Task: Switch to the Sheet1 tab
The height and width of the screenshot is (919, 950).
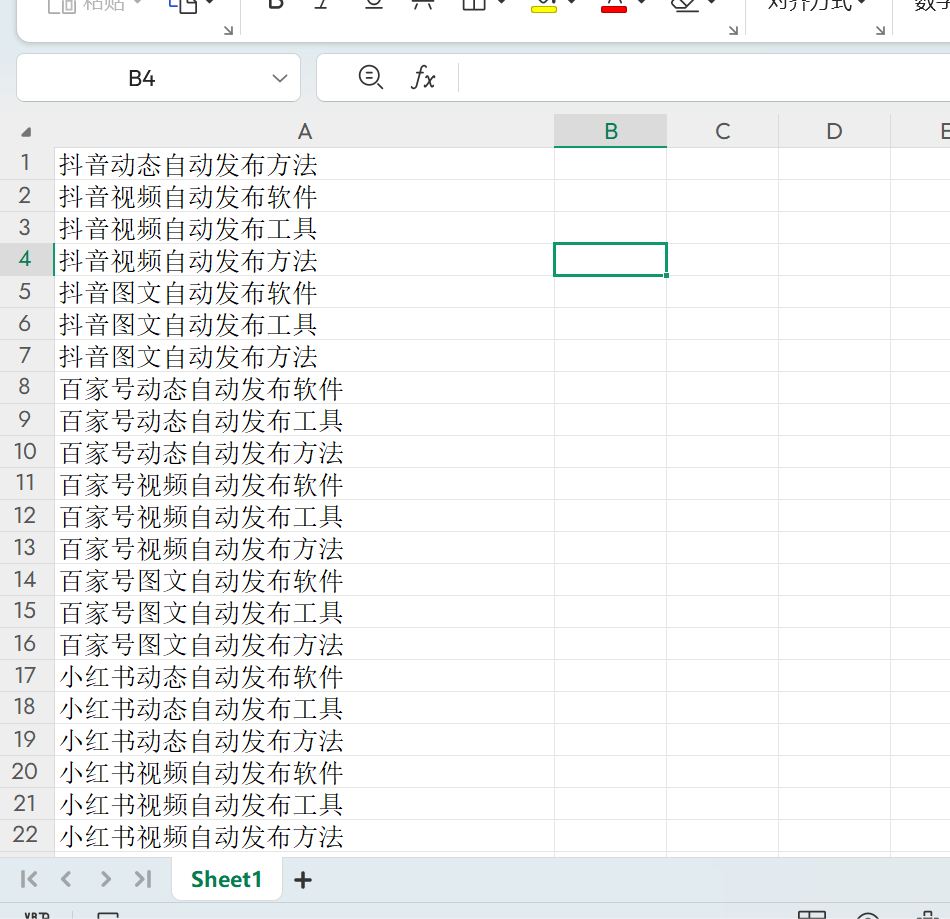Action: pyautogui.click(x=227, y=879)
